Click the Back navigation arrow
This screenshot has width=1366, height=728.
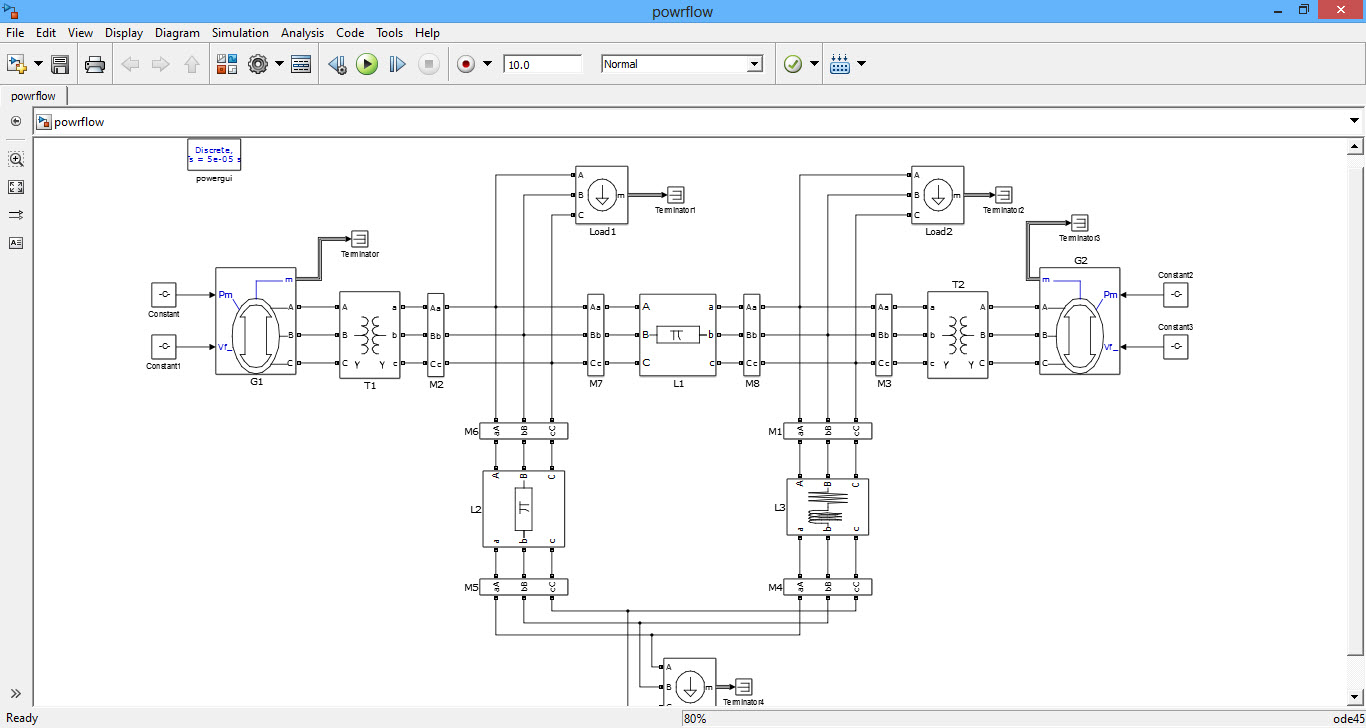pyautogui.click(x=130, y=64)
